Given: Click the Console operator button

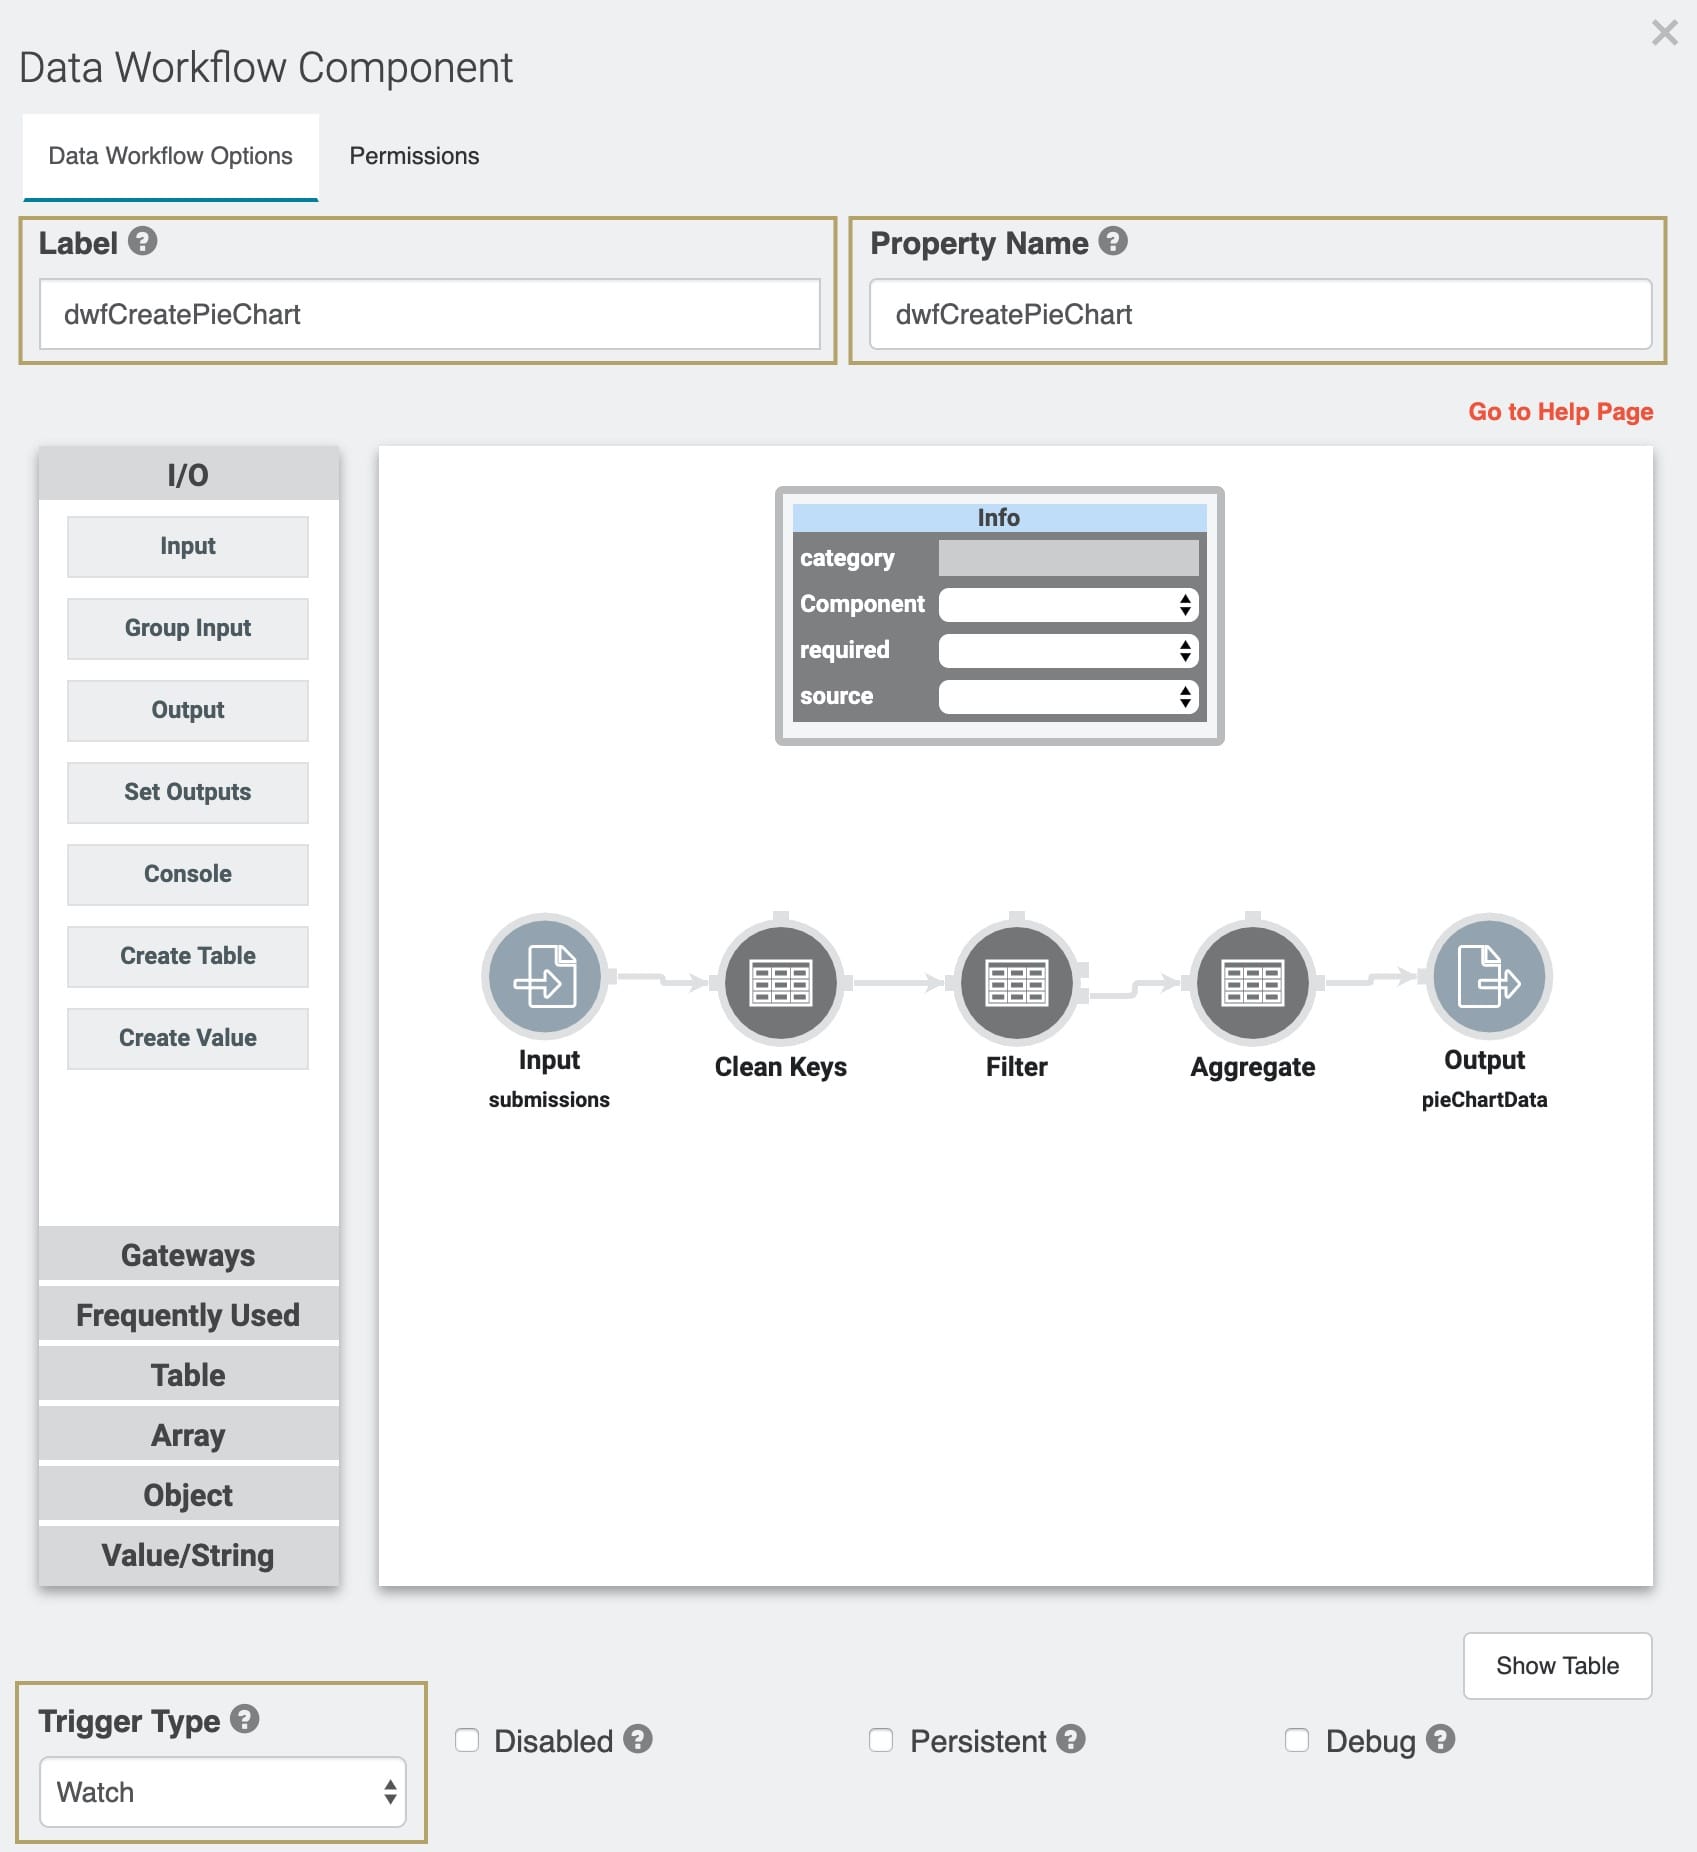Looking at the screenshot, I should pyautogui.click(x=188, y=874).
